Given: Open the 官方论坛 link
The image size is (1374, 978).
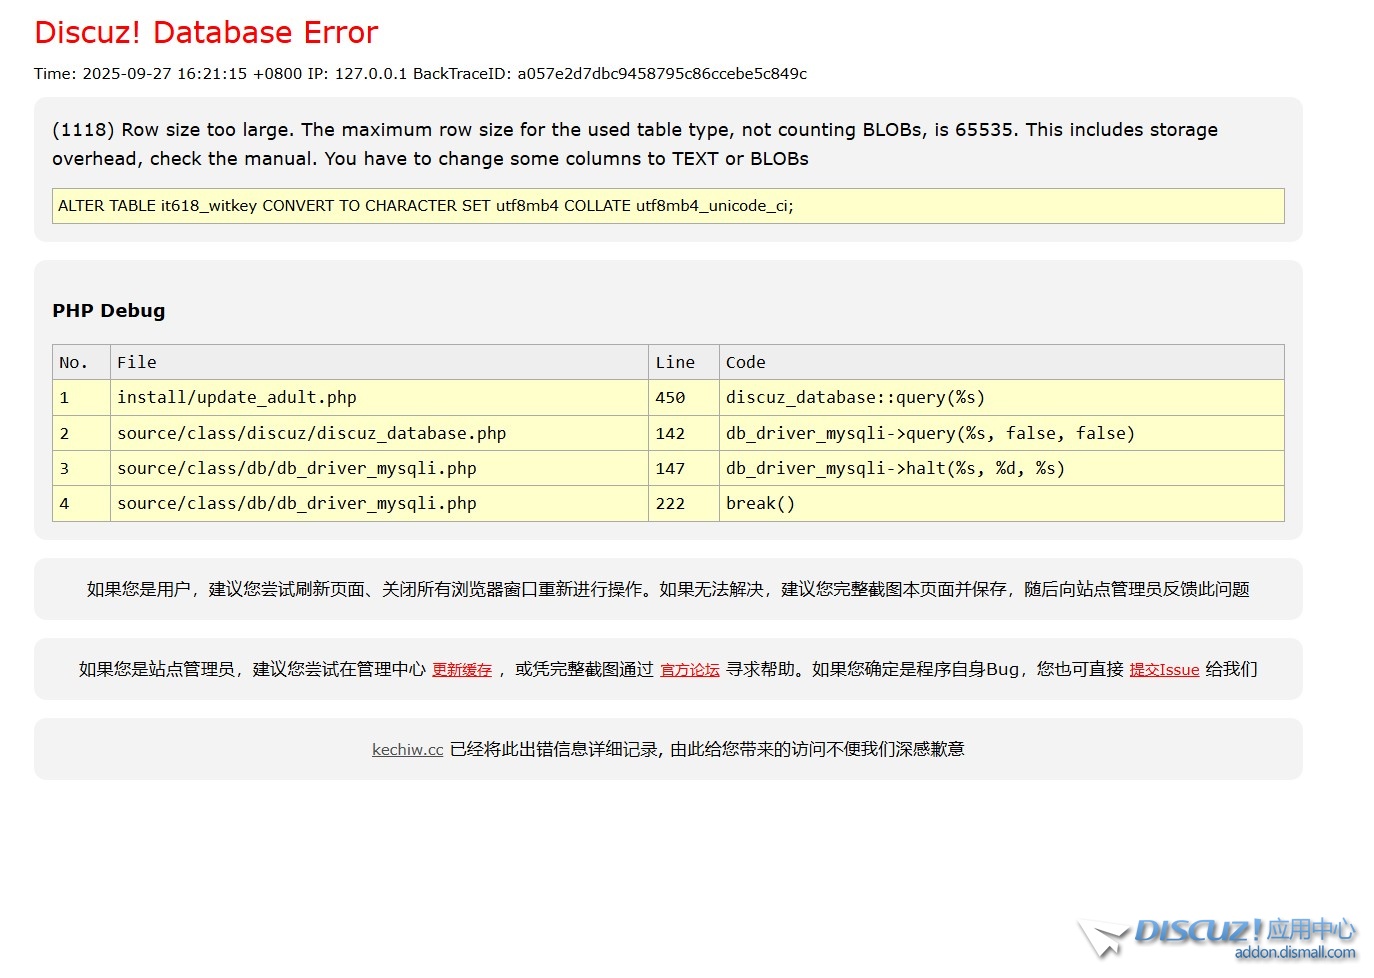Looking at the screenshot, I should click(689, 670).
